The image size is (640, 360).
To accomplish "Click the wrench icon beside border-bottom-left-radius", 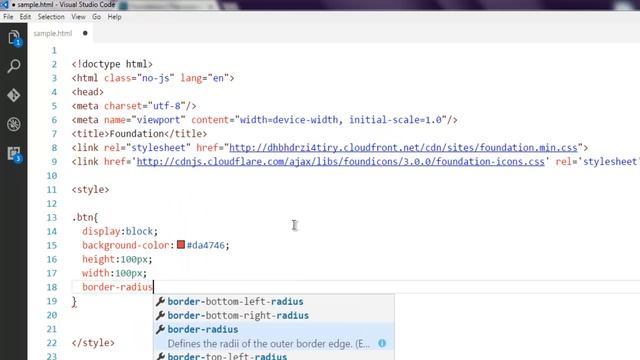I will 160,301.
